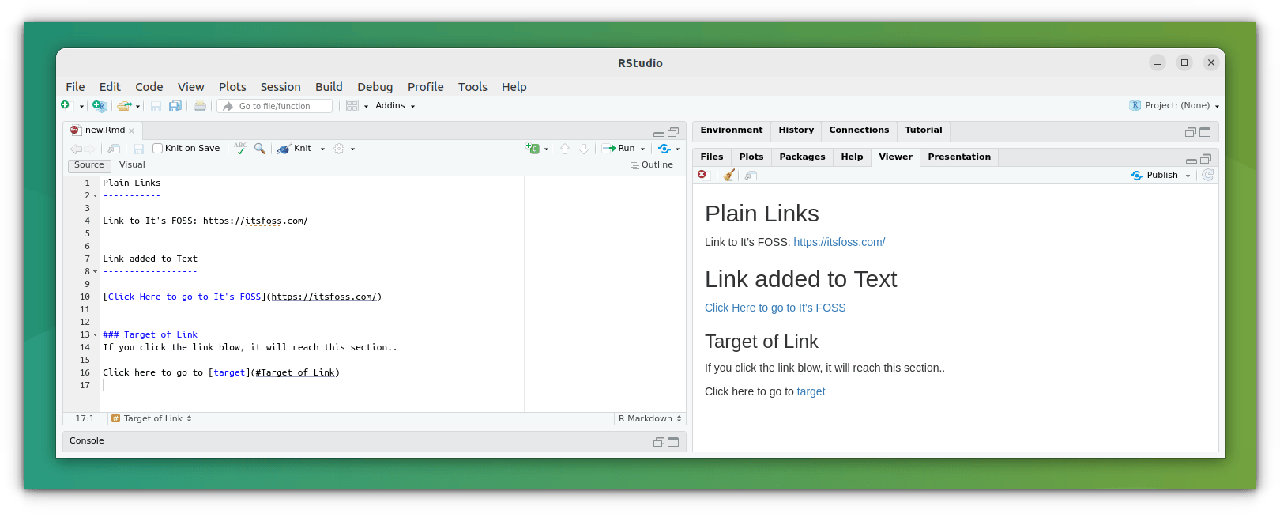Image resolution: width=1280 pixels, height=514 pixels.
Task: Enable the Knit on Save checkbox
Action: (x=158, y=148)
